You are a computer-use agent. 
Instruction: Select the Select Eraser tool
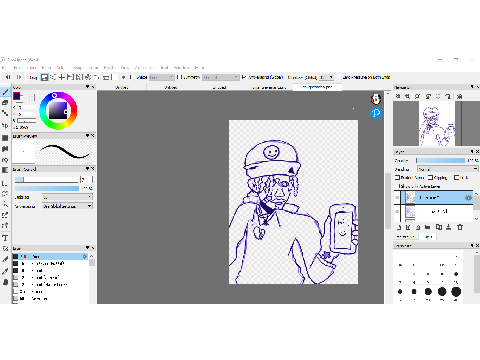pyautogui.click(x=5, y=225)
